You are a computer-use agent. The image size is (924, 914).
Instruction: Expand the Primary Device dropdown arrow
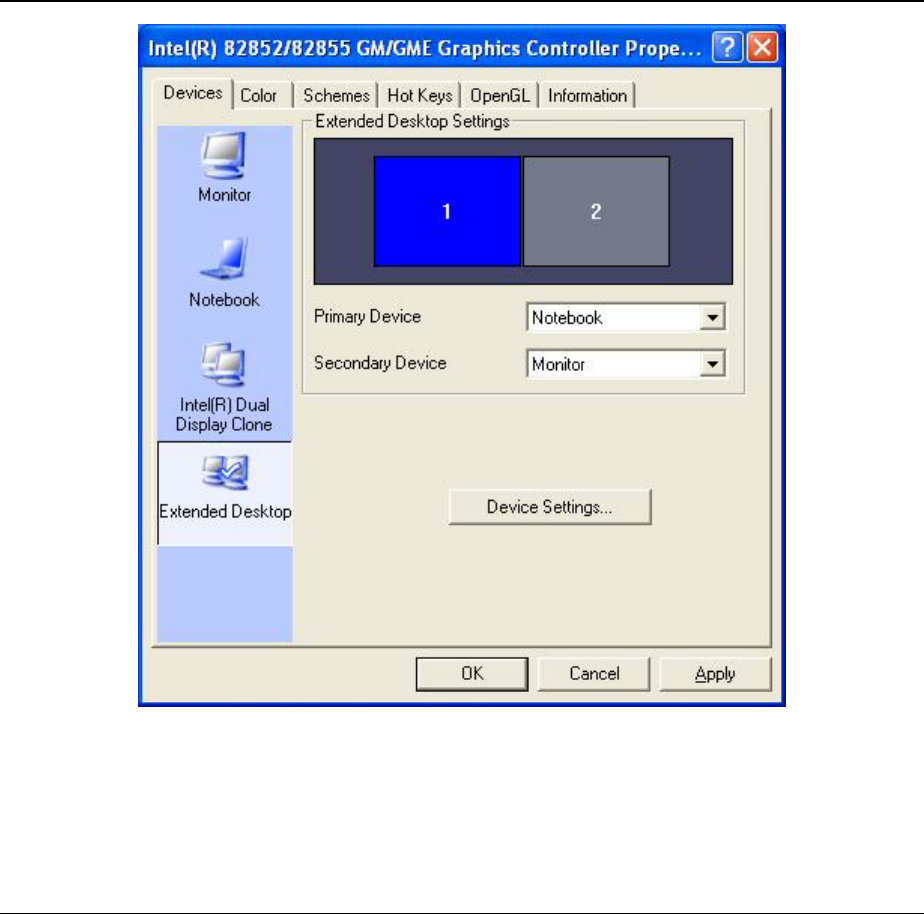[712, 318]
